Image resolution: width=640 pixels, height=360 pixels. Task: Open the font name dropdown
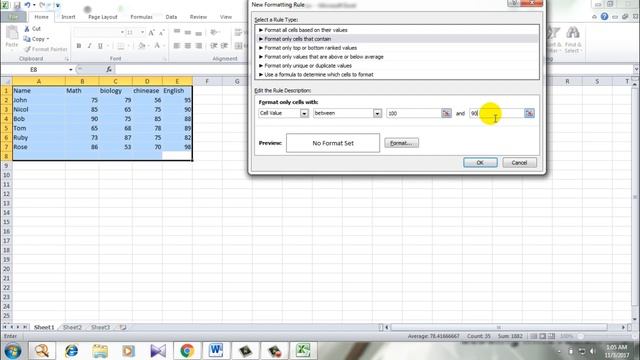[122, 32]
